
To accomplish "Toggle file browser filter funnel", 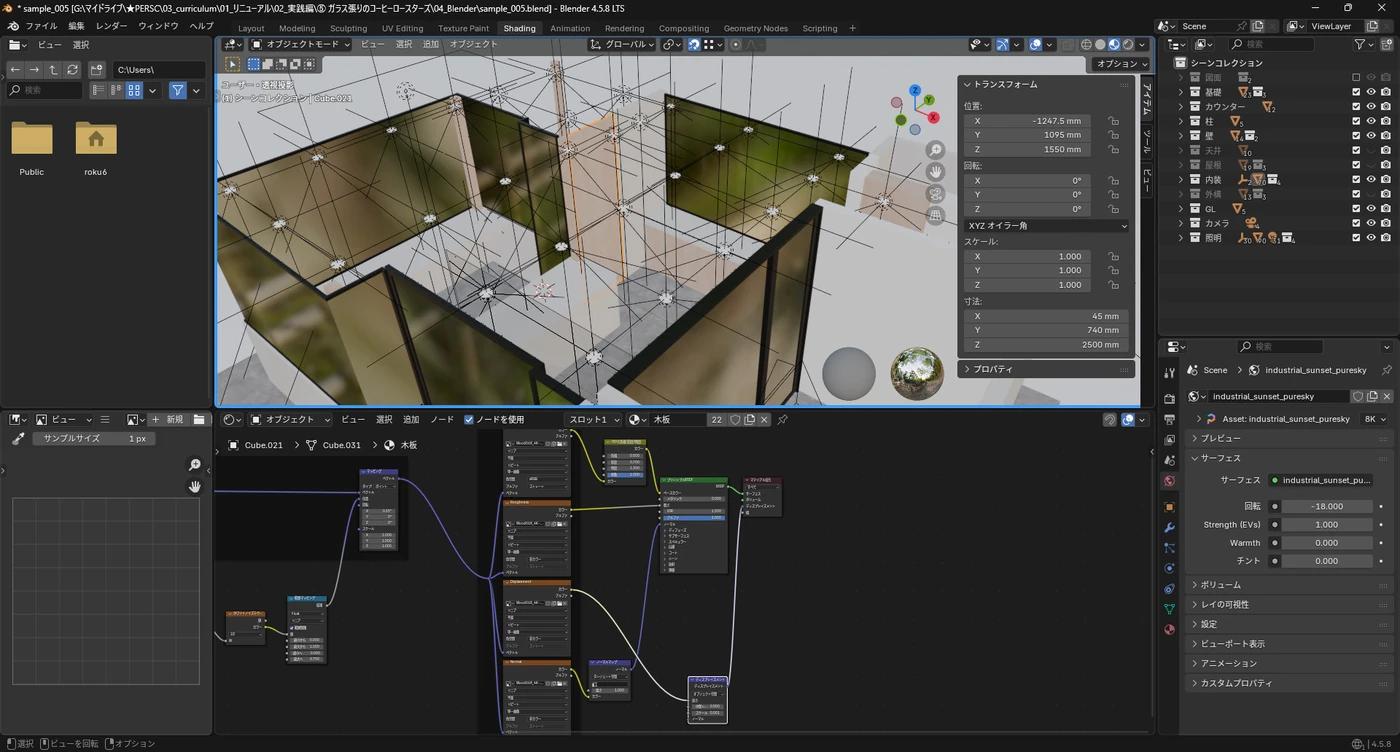I will (x=177, y=90).
